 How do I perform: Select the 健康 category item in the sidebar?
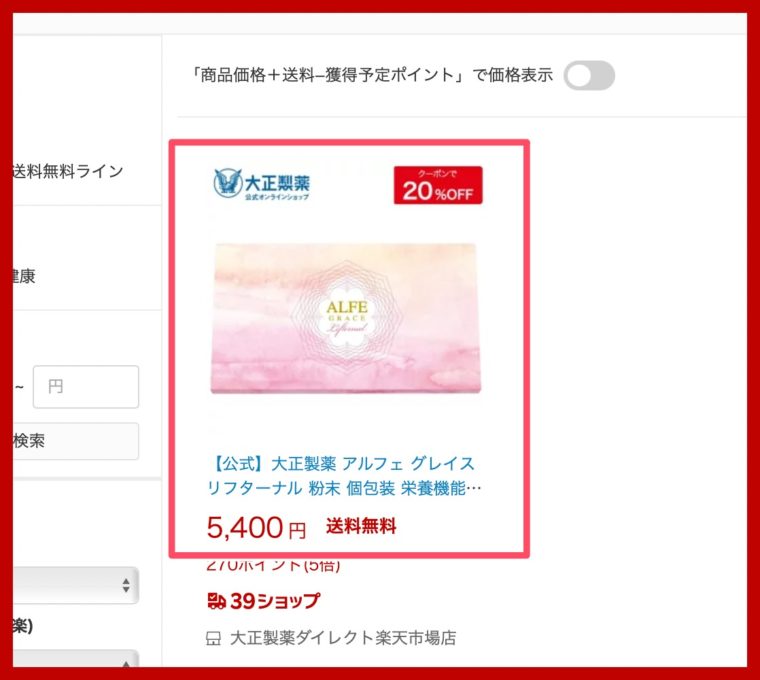pos(24,276)
